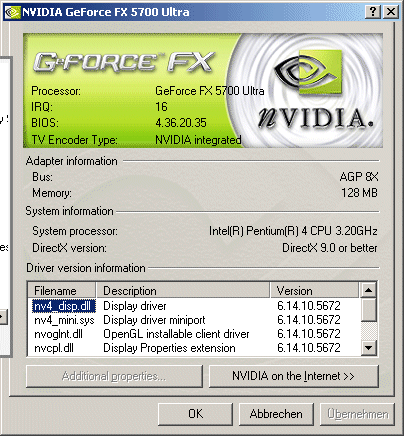The height and width of the screenshot is (436, 404).
Task: Click the NVIDIA eye icon in title bar
Action: (13, 12)
